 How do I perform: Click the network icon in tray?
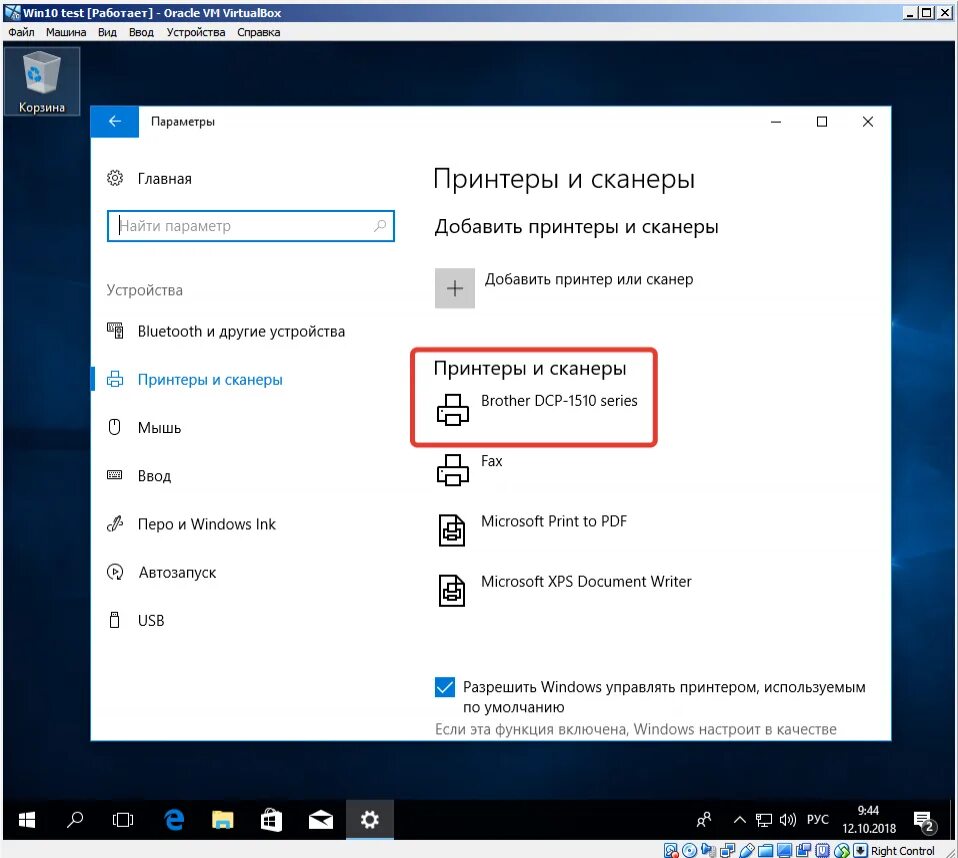pos(763,820)
